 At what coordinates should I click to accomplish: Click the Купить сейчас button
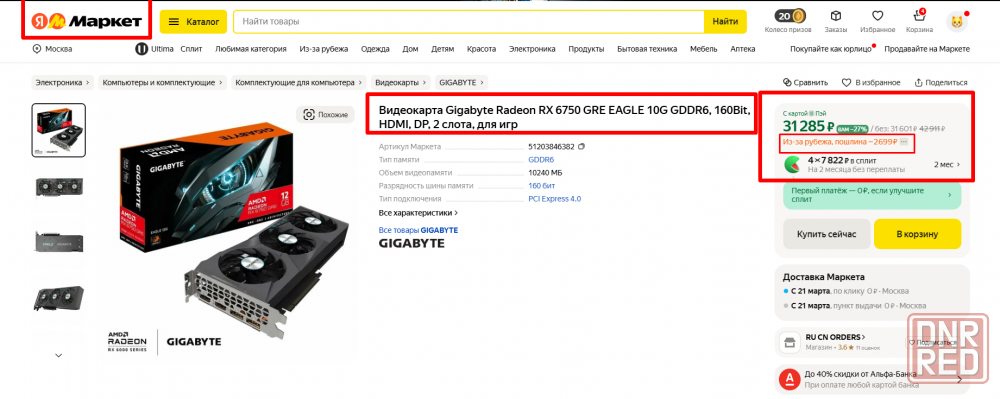coord(826,234)
